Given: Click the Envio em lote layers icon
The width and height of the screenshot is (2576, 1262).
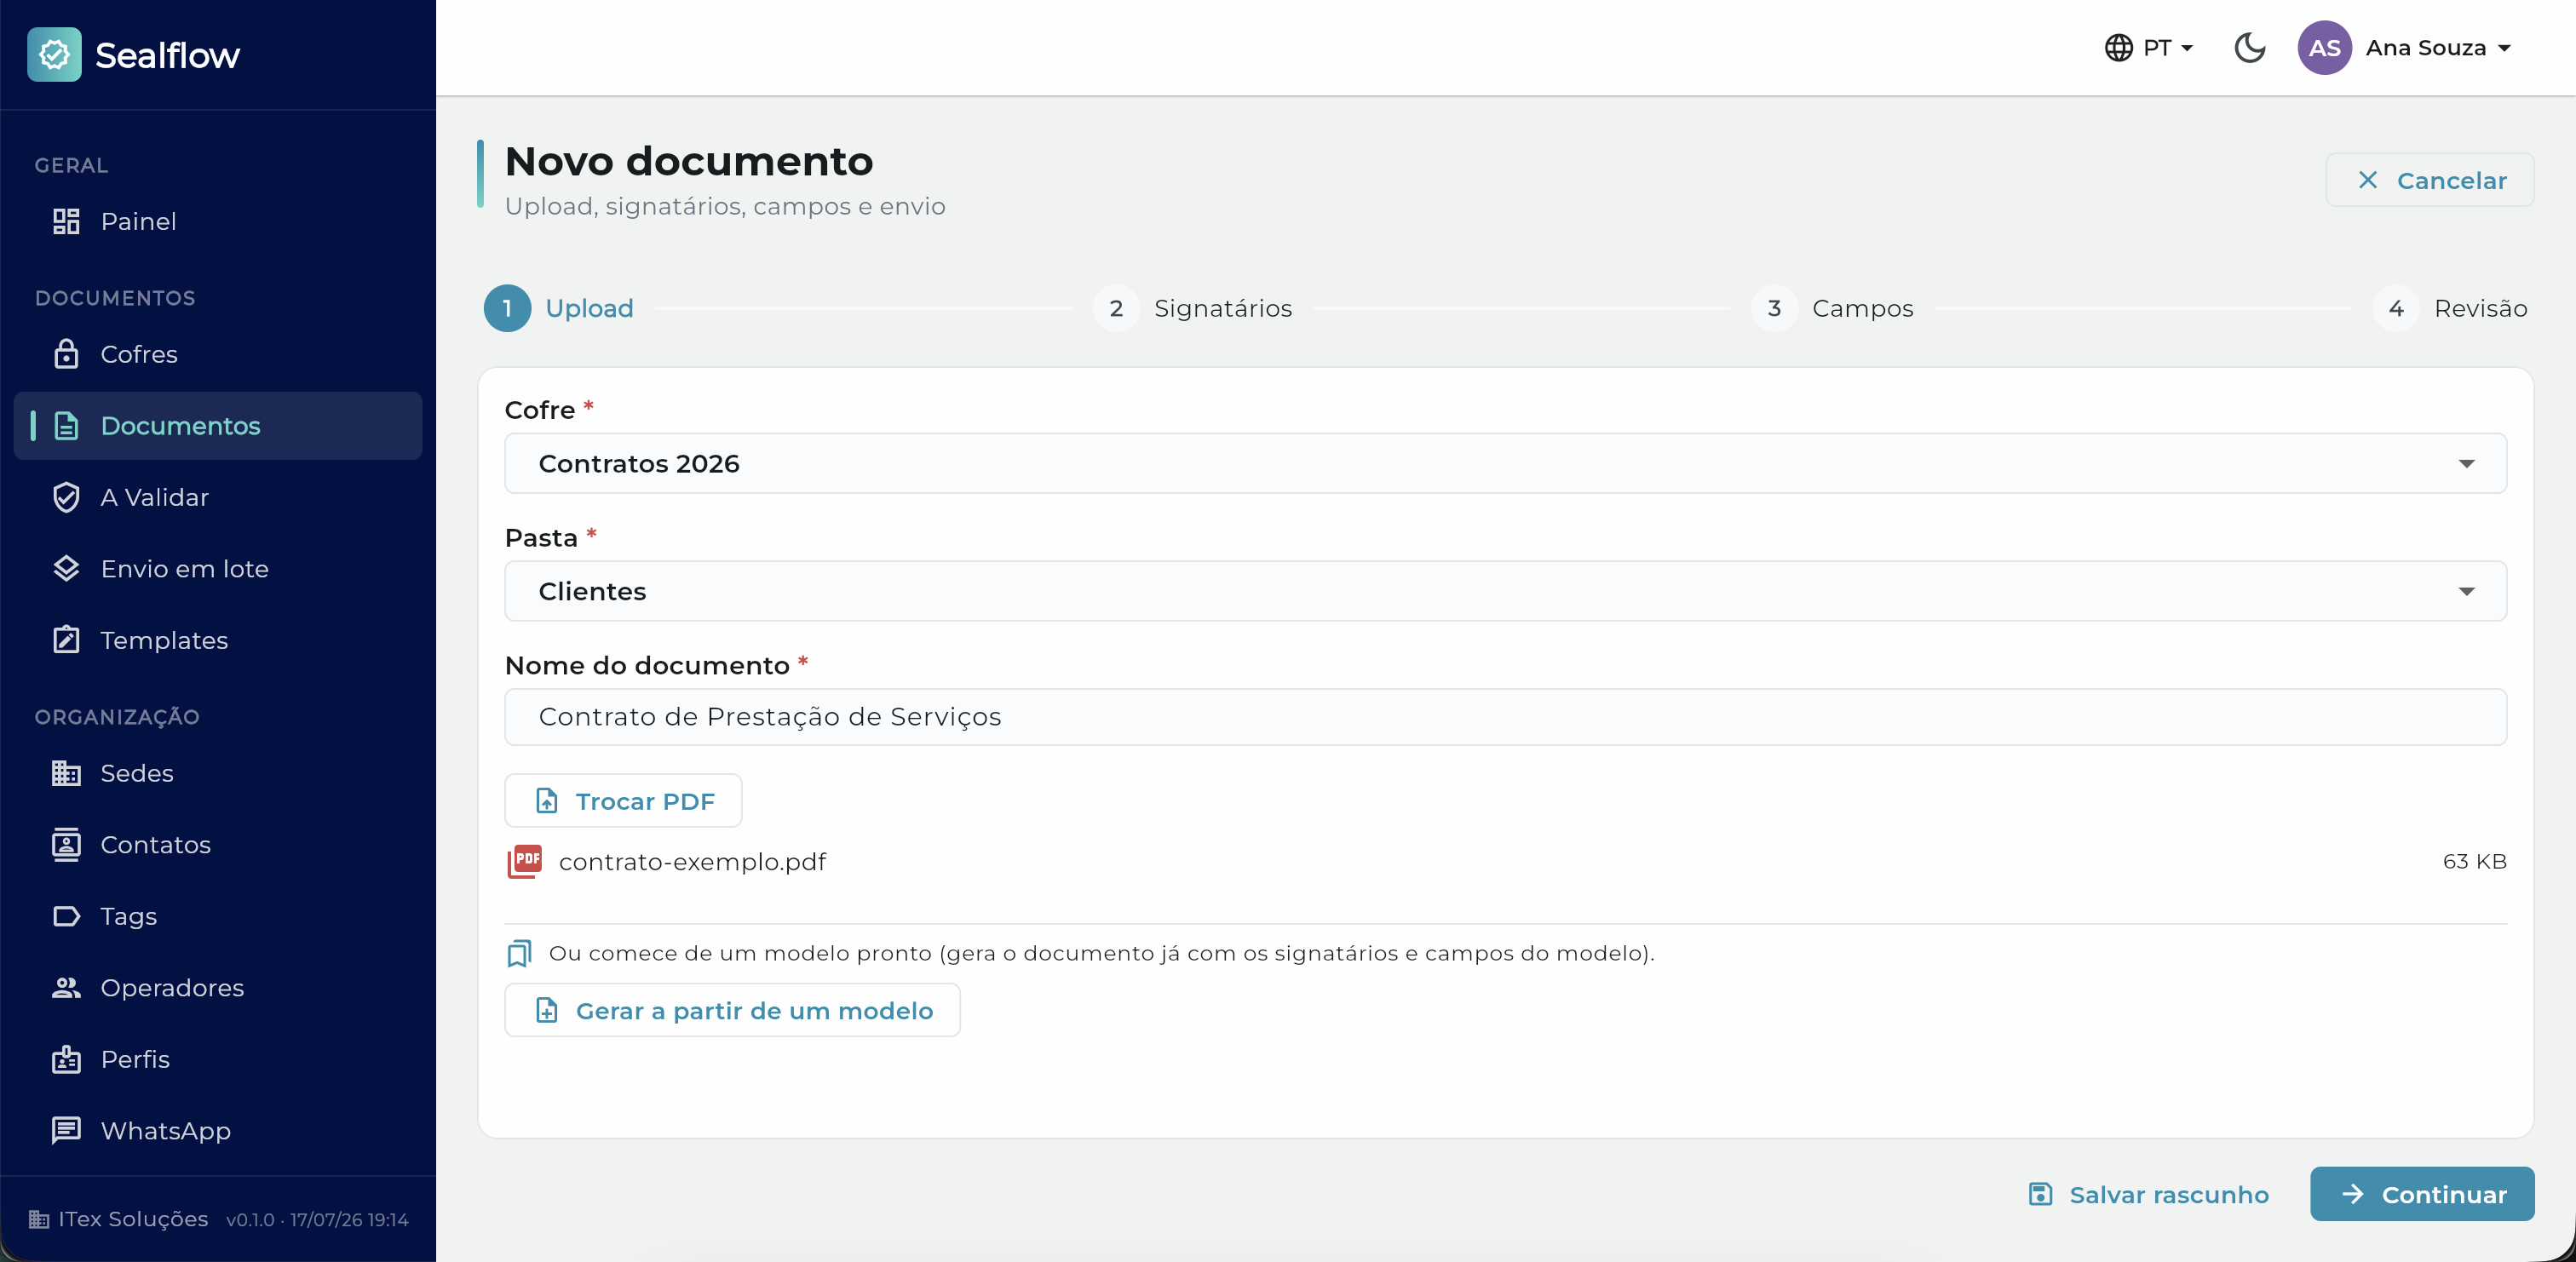Looking at the screenshot, I should pos(66,569).
